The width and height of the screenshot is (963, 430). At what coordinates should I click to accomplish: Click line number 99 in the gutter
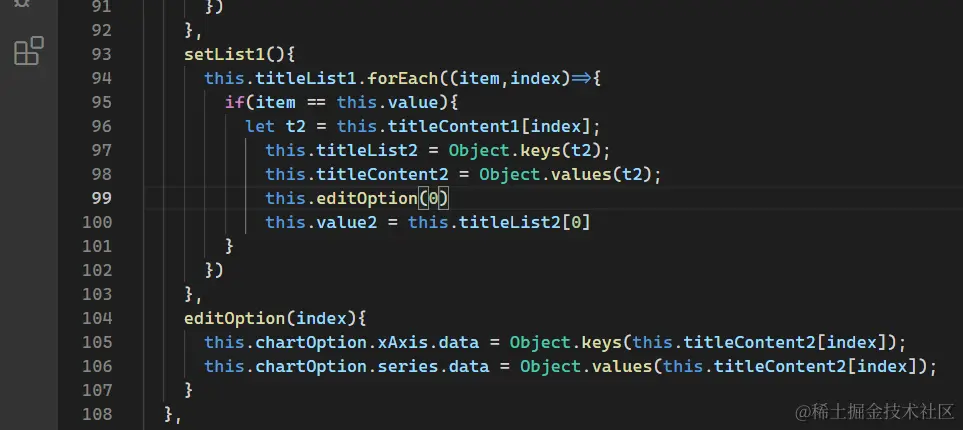click(x=101, y=198)
